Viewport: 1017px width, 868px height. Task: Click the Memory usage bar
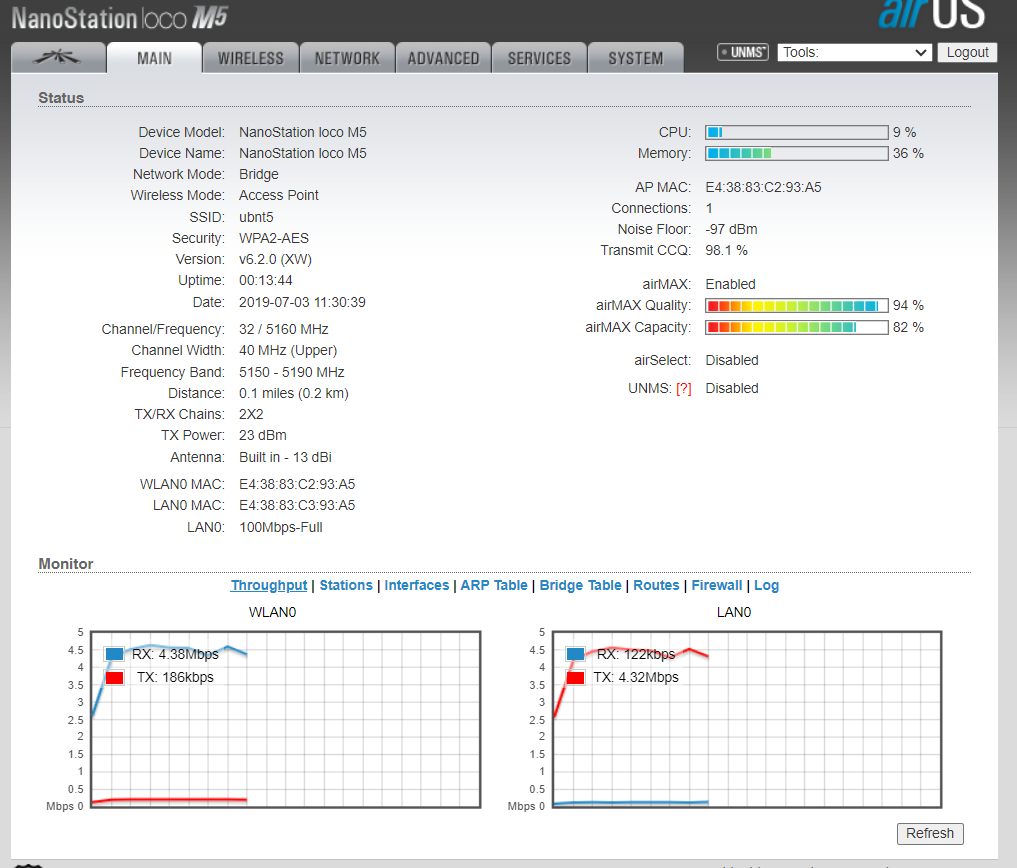796,153
